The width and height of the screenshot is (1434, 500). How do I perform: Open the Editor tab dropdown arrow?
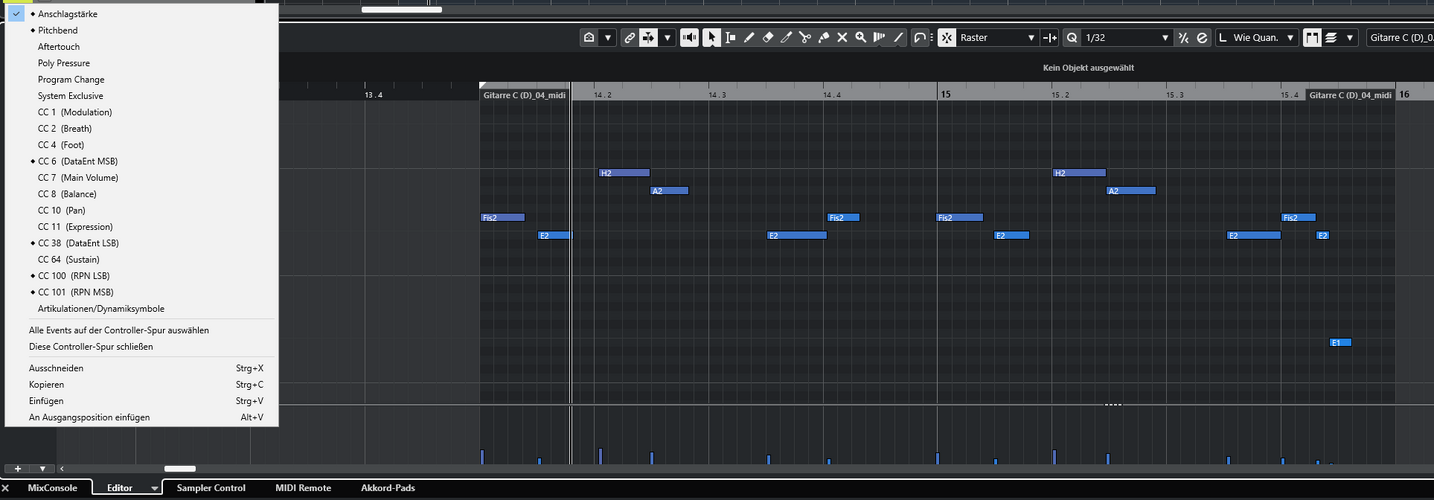153,488
